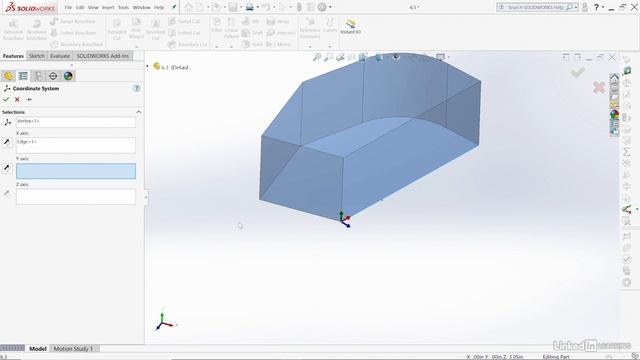Expand the flyout design tree arrow
The height and width of the screenshot is (360, 640).
coord(147,66)
